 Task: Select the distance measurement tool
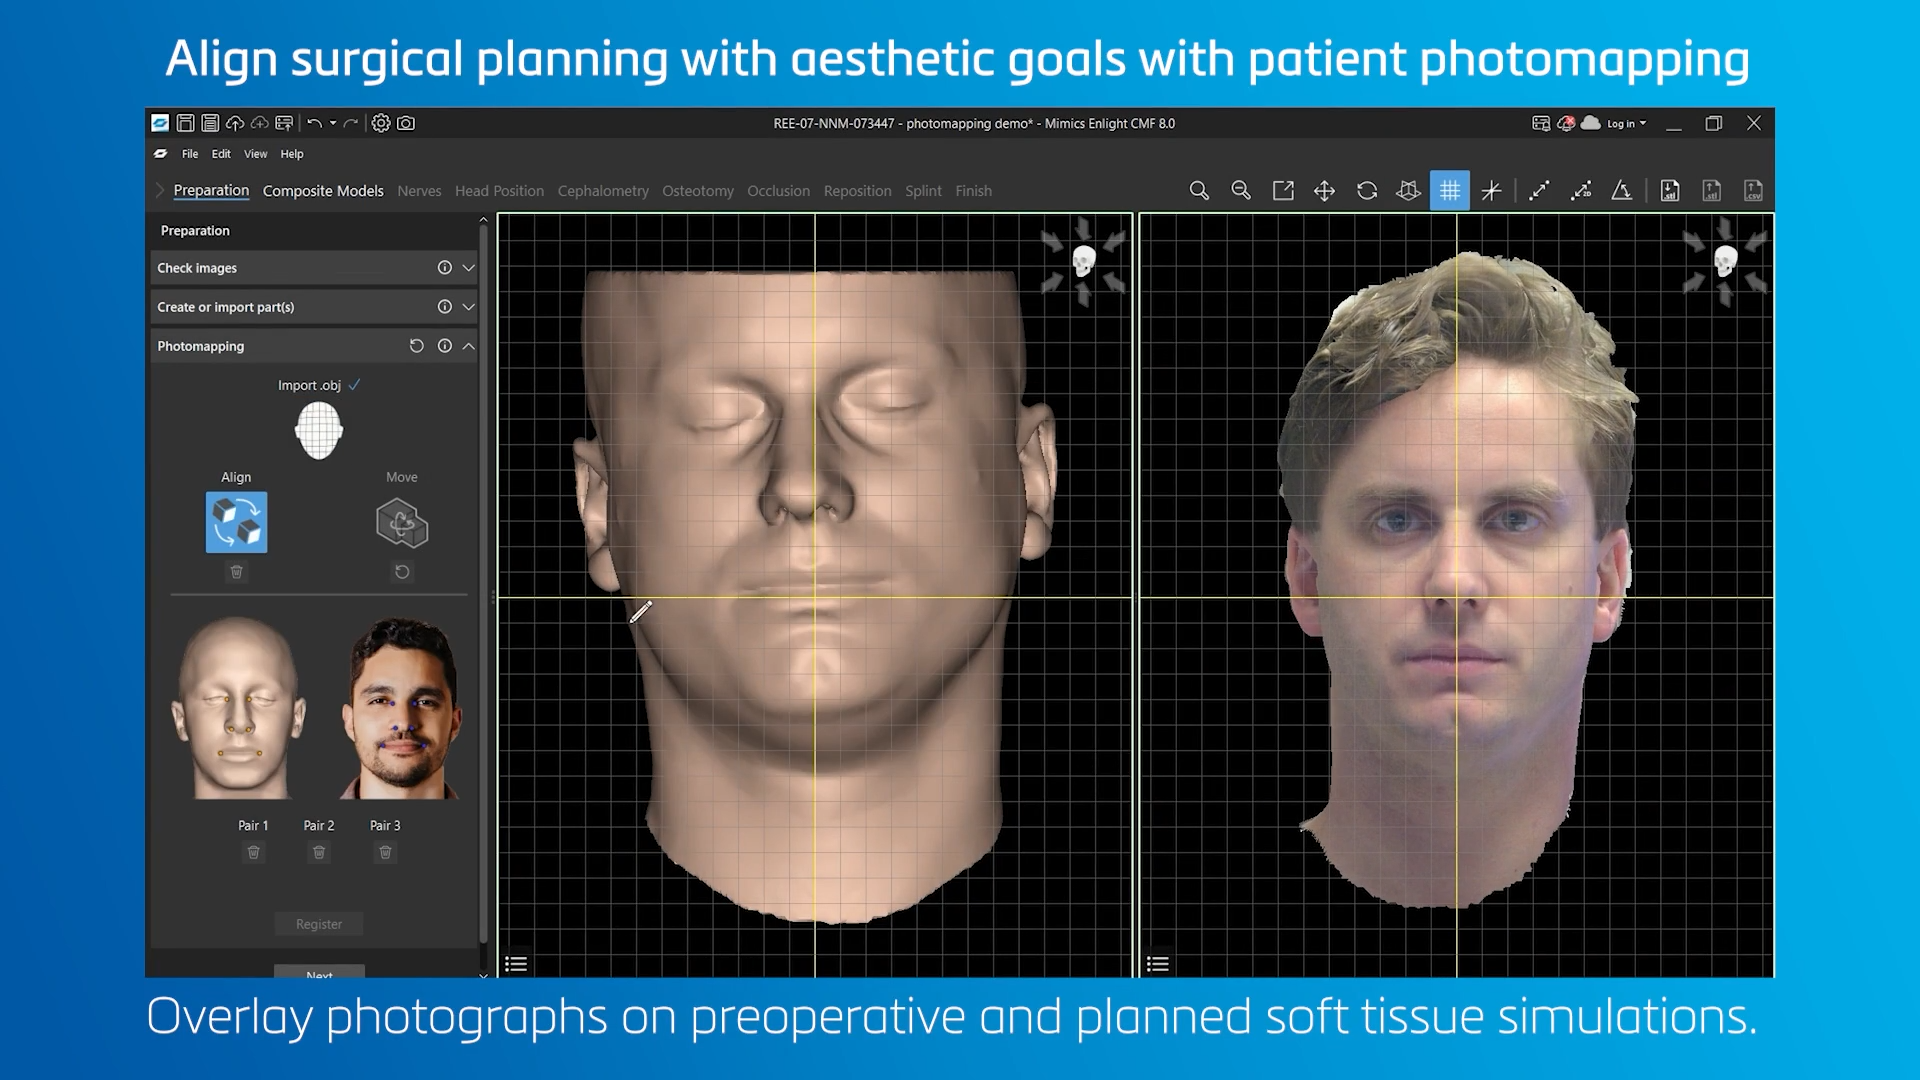1539,190
